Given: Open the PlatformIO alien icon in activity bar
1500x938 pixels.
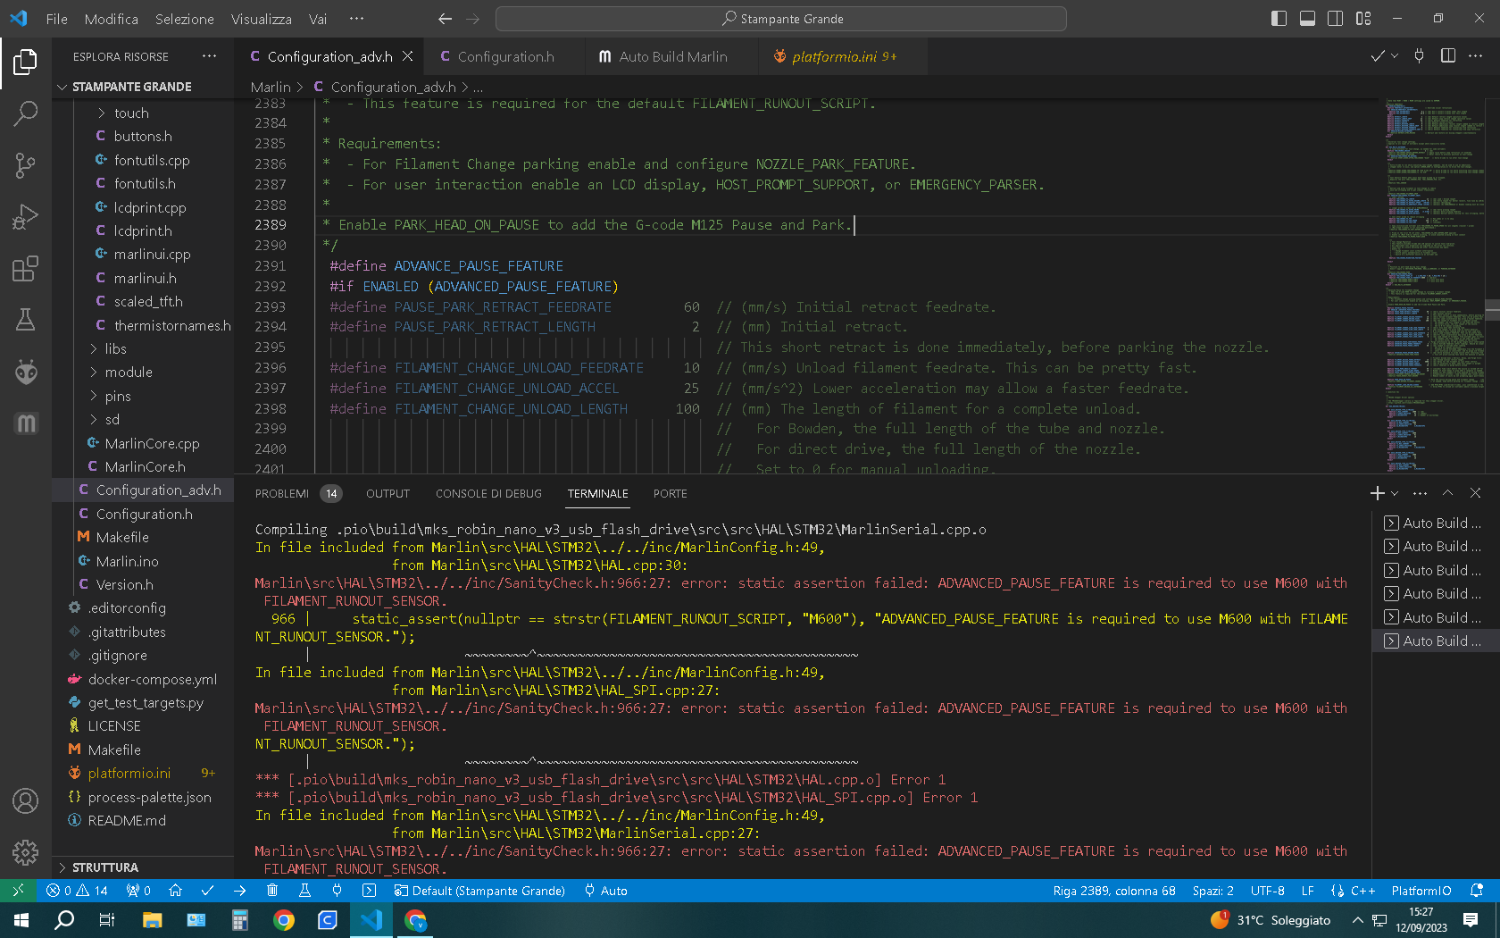Looking at the screenshot, I should point(26,372).
